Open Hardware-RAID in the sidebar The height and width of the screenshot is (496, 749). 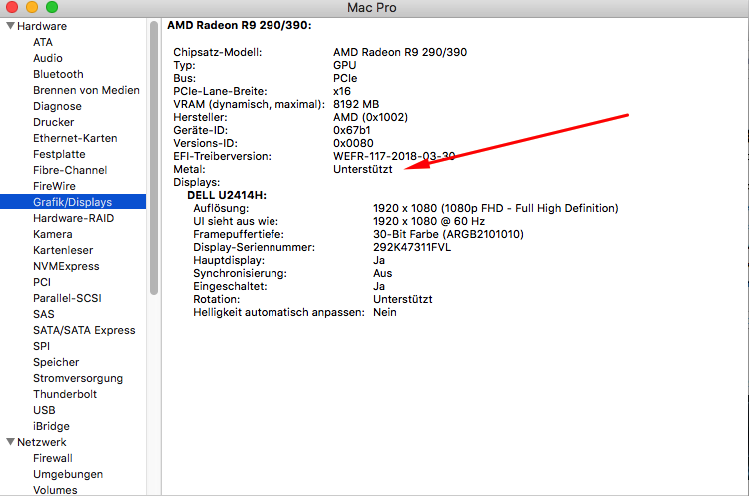click(x=74, y=218)
